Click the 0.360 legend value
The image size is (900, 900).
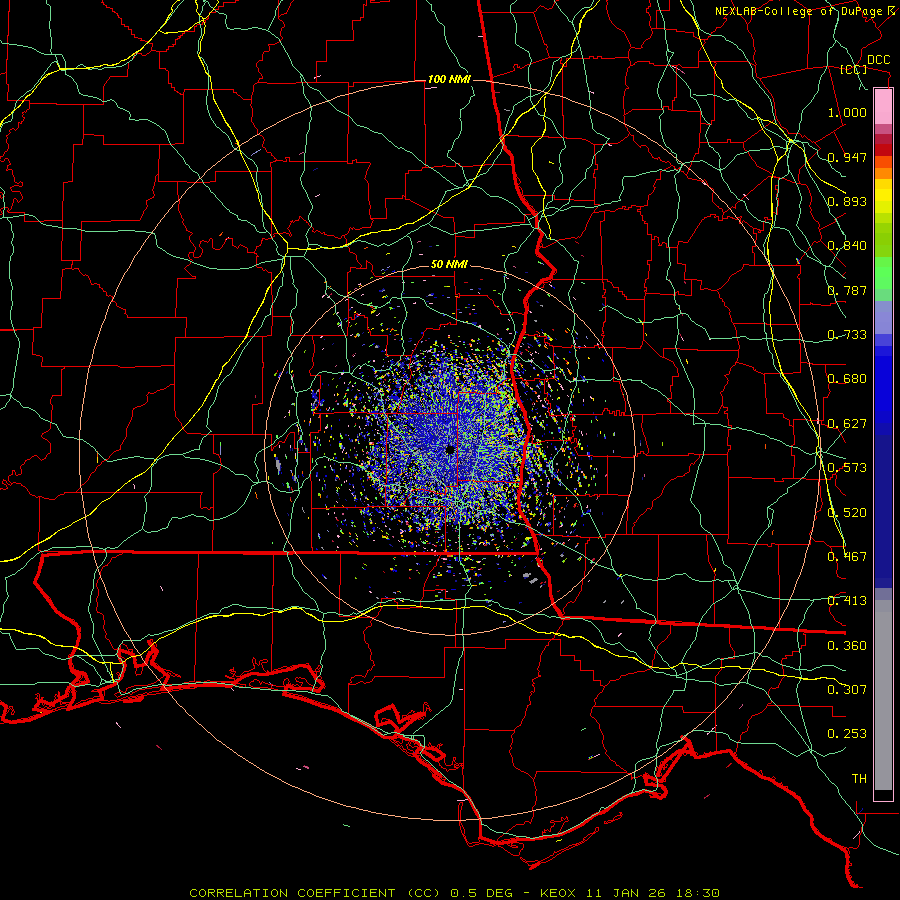point(847,646)
